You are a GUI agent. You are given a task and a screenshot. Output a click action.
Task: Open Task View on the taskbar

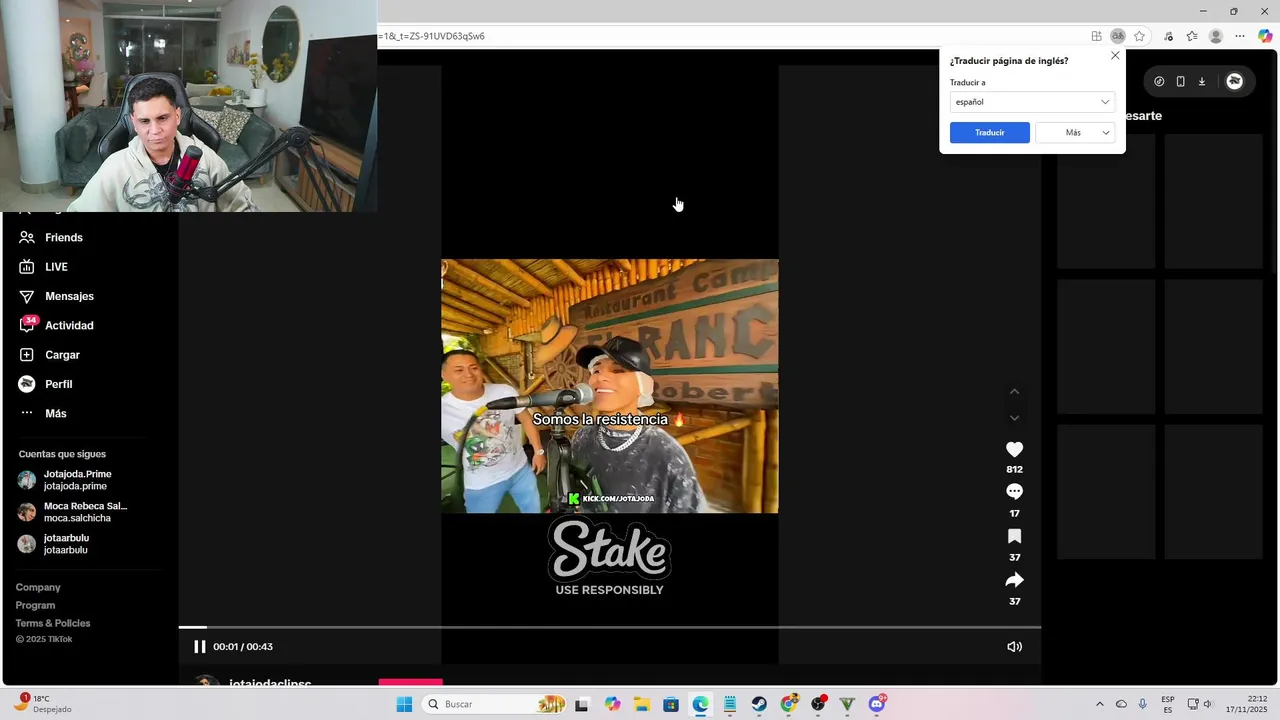[582, 704]
